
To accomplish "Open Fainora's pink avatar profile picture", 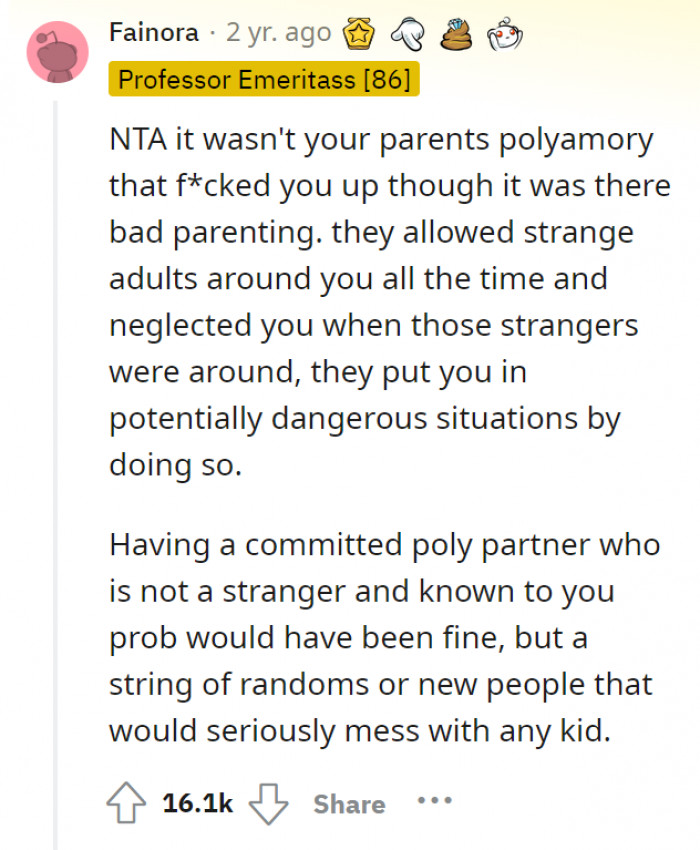I will click(x=57, y=54).
